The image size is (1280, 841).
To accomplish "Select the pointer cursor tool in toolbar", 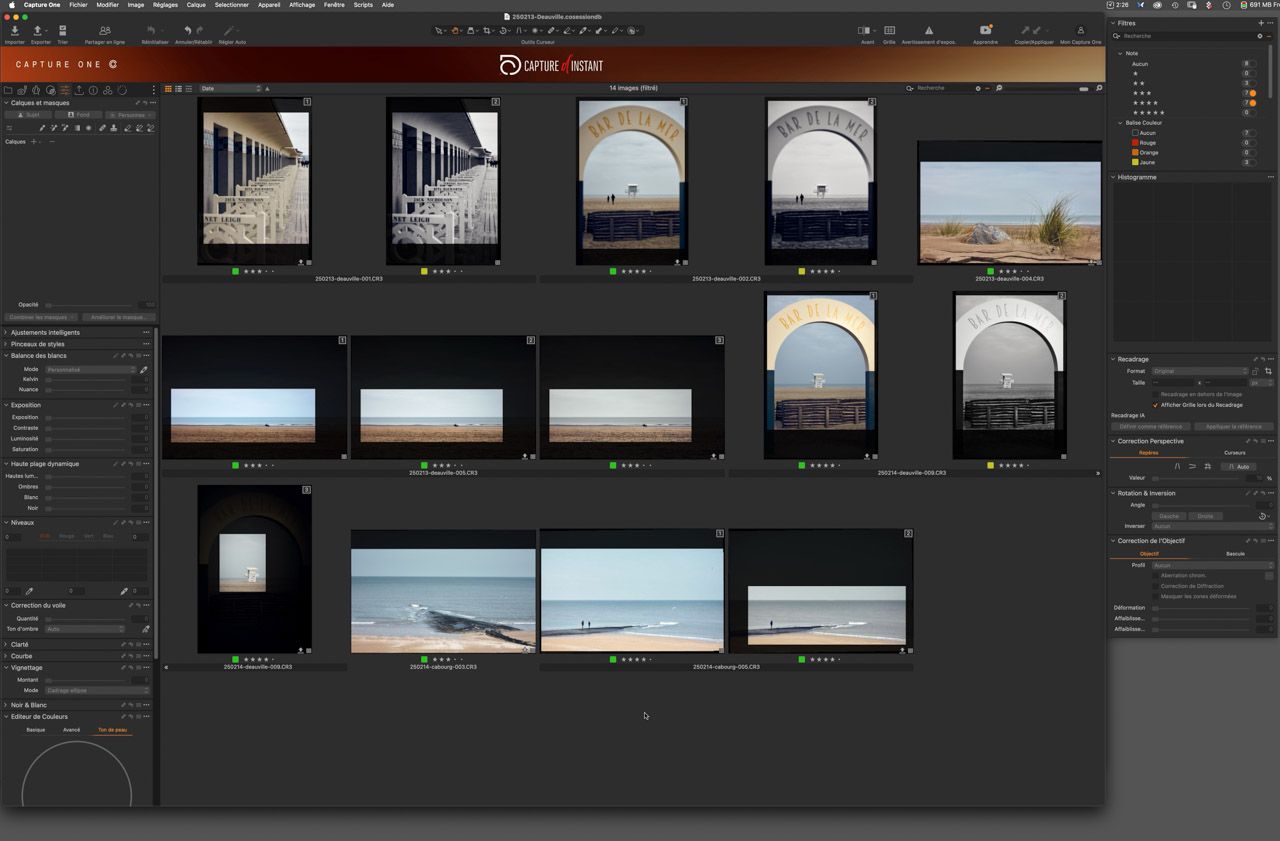I will click(439, 31).
